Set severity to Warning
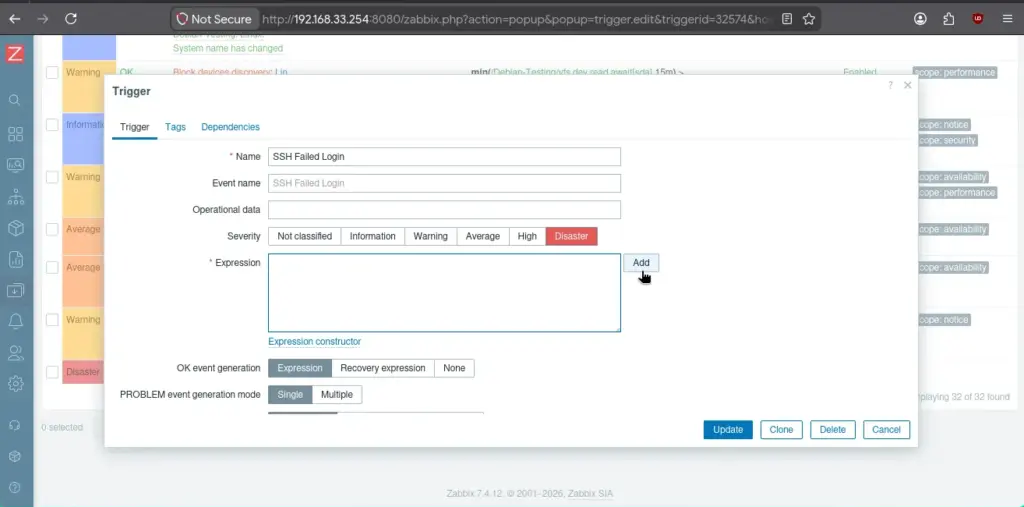Viewport: 1024px width, 507px height. tap(430, 236)
